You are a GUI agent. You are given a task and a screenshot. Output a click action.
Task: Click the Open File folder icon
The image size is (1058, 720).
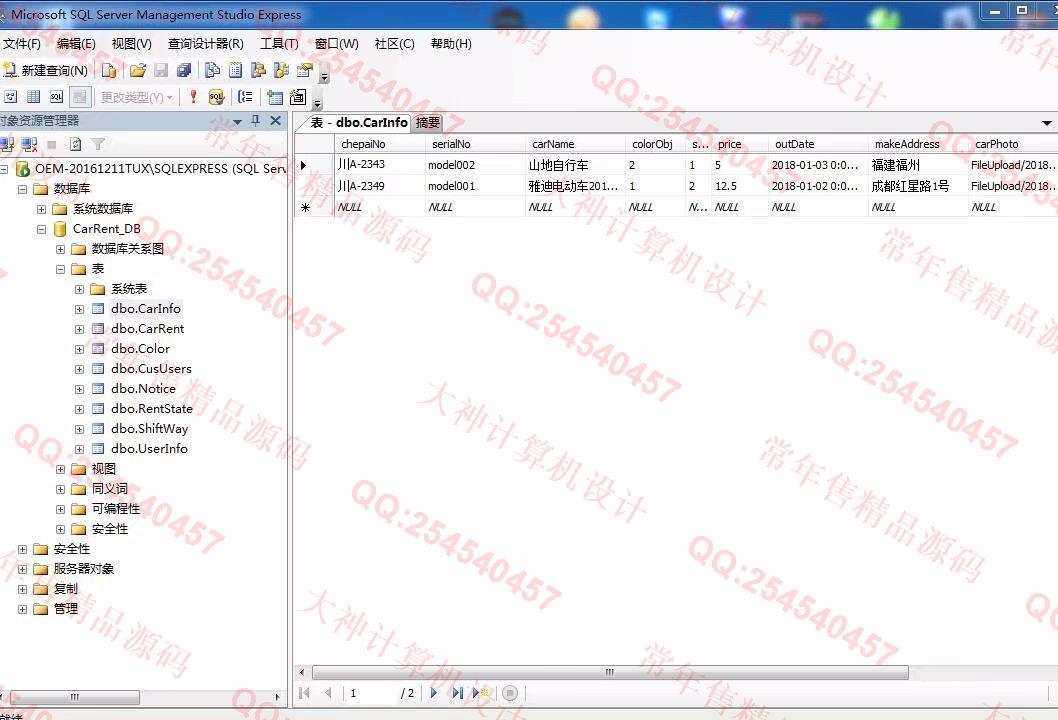138,70
